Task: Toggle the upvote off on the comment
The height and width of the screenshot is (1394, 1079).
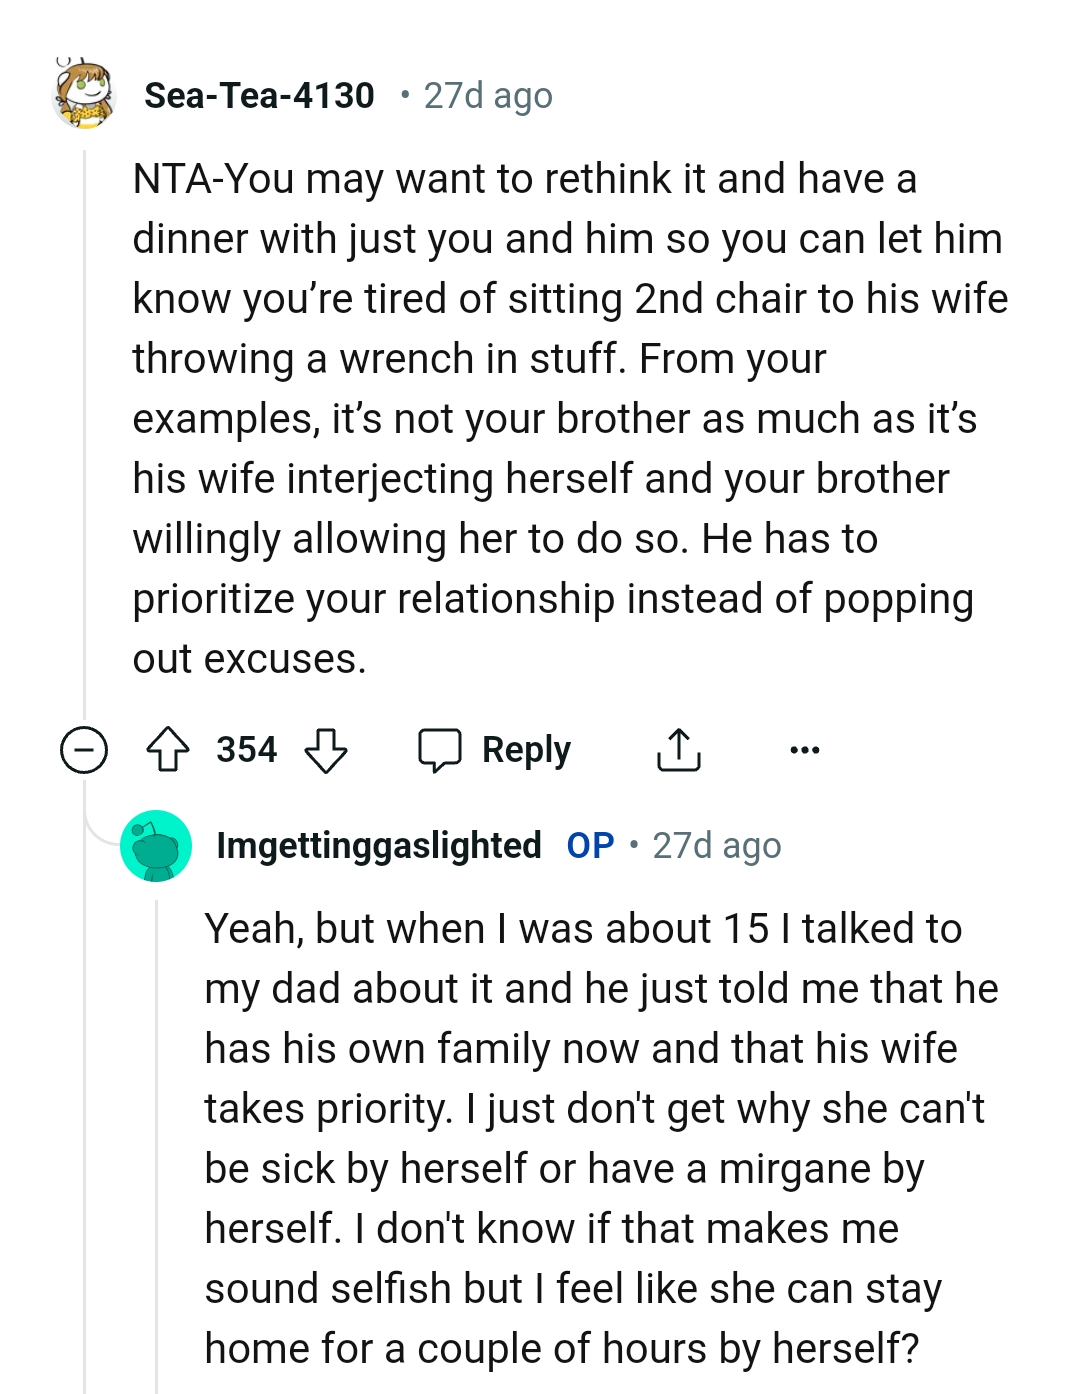Action: click(170, 749)
